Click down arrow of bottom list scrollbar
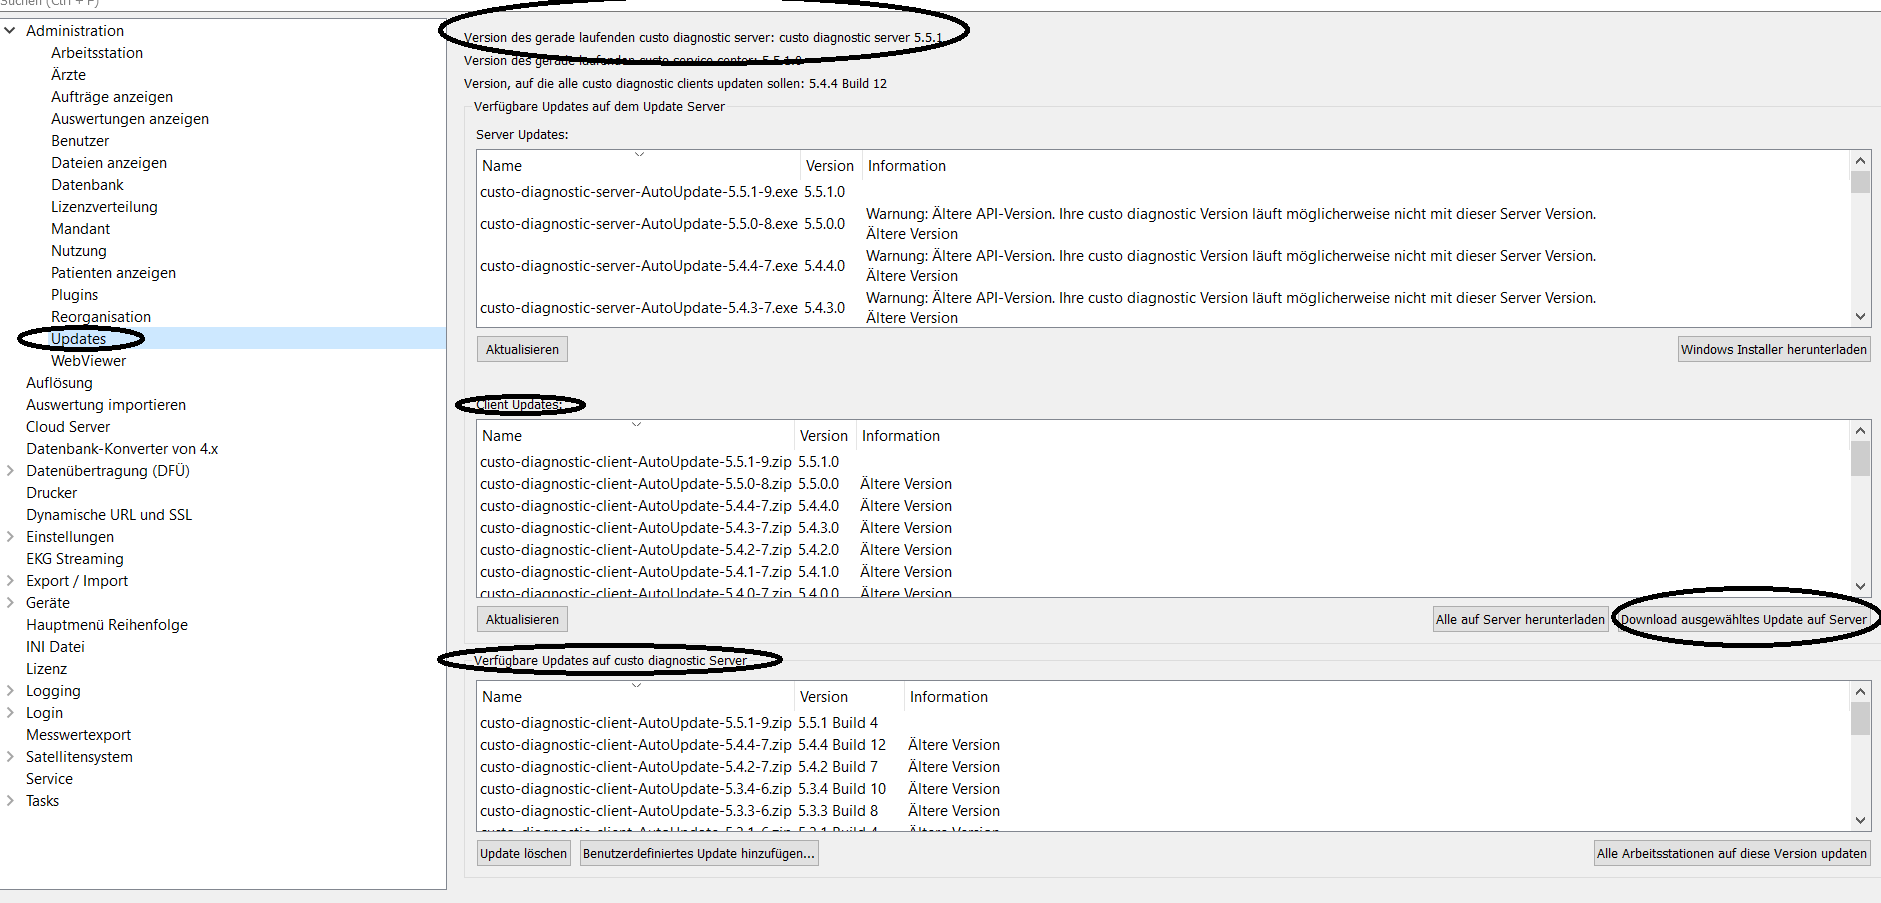1881x903 pixels. point(1860,820)
